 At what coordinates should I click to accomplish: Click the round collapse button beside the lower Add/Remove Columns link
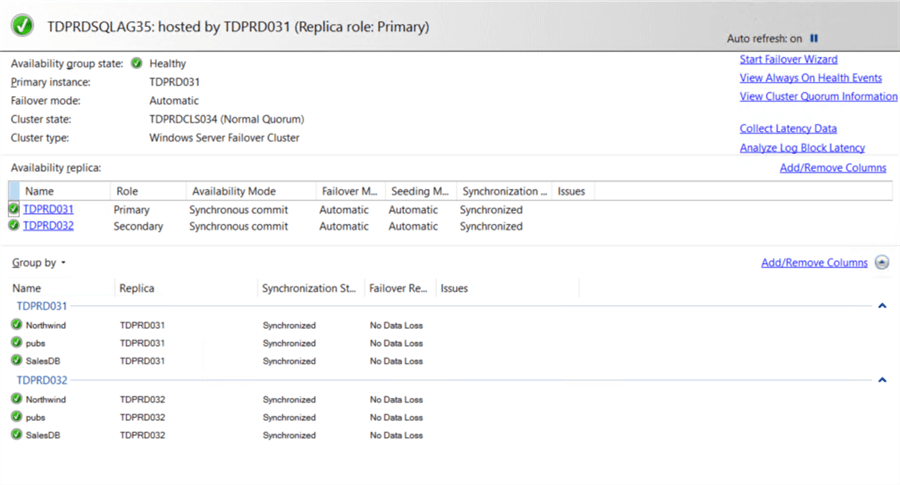(882, 262)
